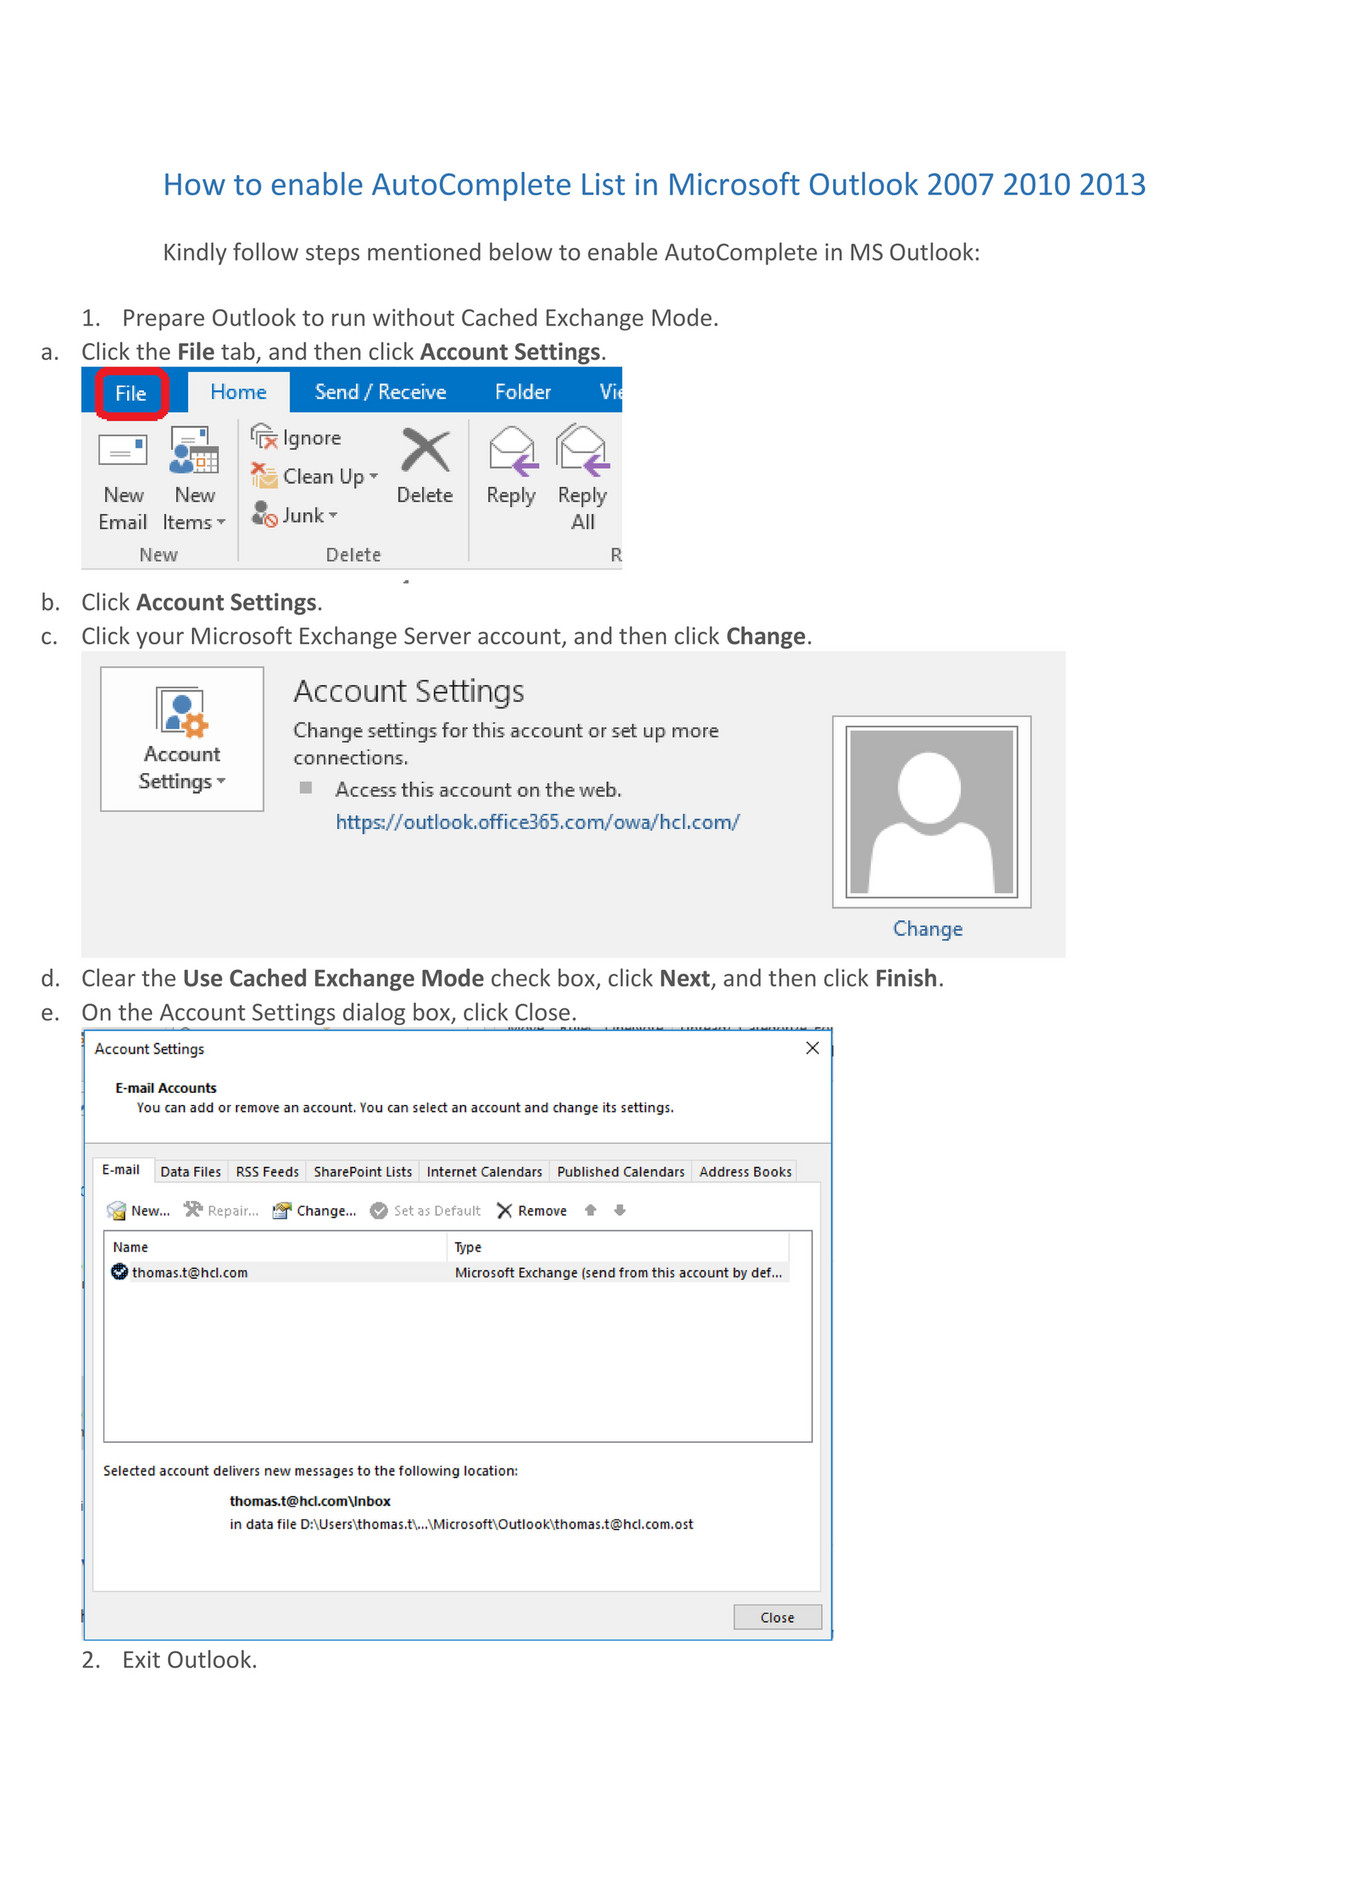The image size is (1345, 1902).
Task: Open the outlook.office365.com web access link
Action: tap(537, 822)
